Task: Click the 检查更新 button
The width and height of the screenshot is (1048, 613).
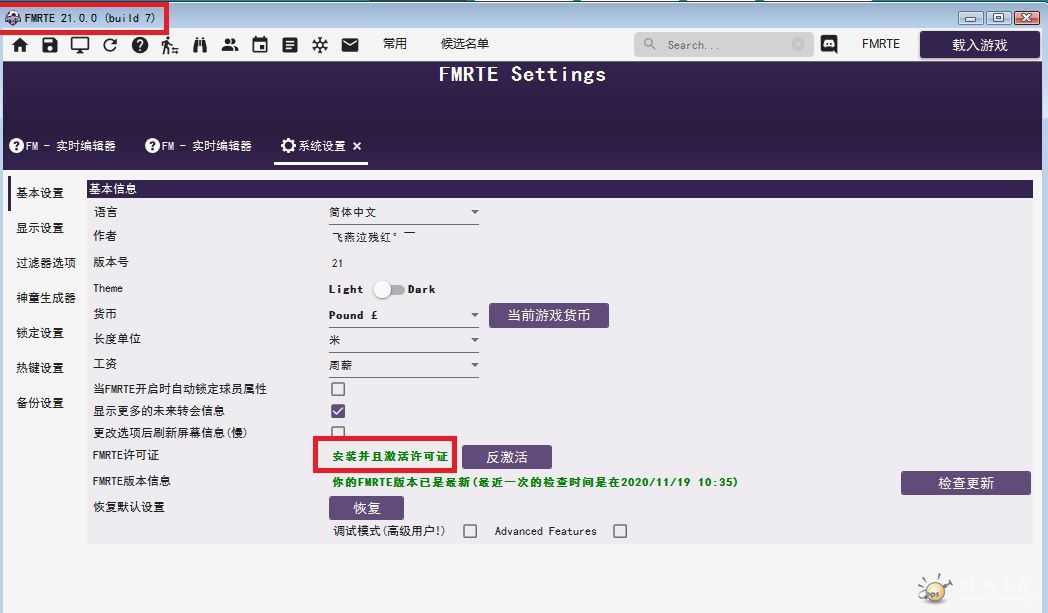Action: click(966, 483)
